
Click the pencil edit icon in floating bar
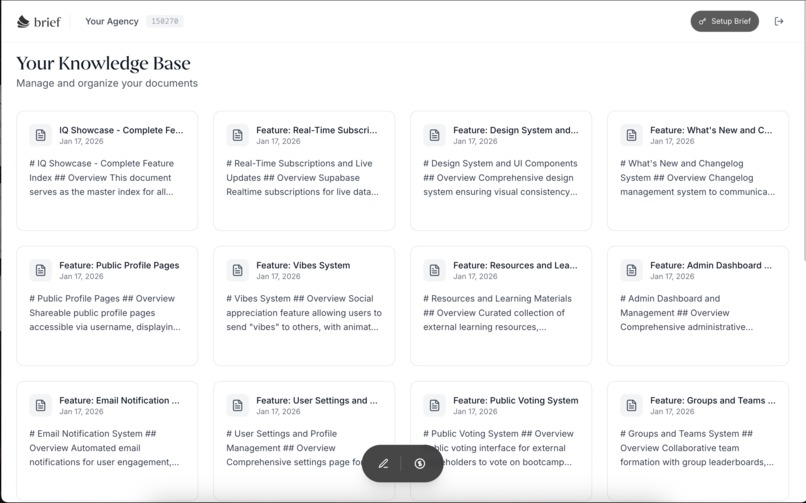click(x=383, y=464)
